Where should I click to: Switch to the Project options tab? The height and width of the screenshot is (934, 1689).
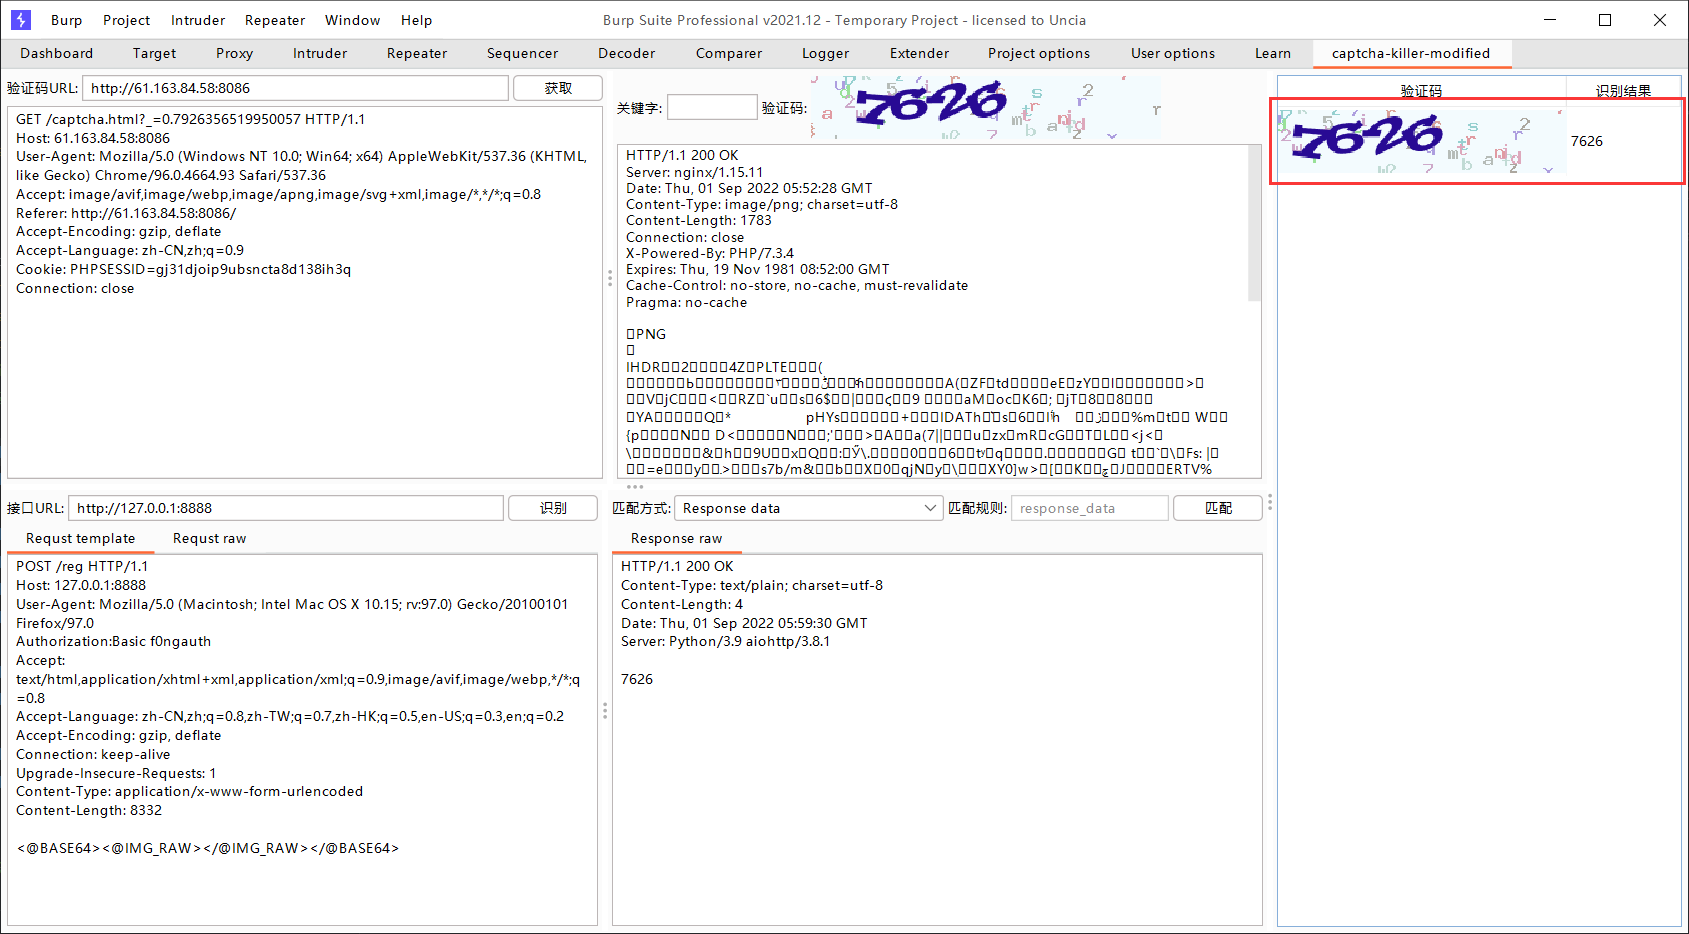tap(1039, 53)
